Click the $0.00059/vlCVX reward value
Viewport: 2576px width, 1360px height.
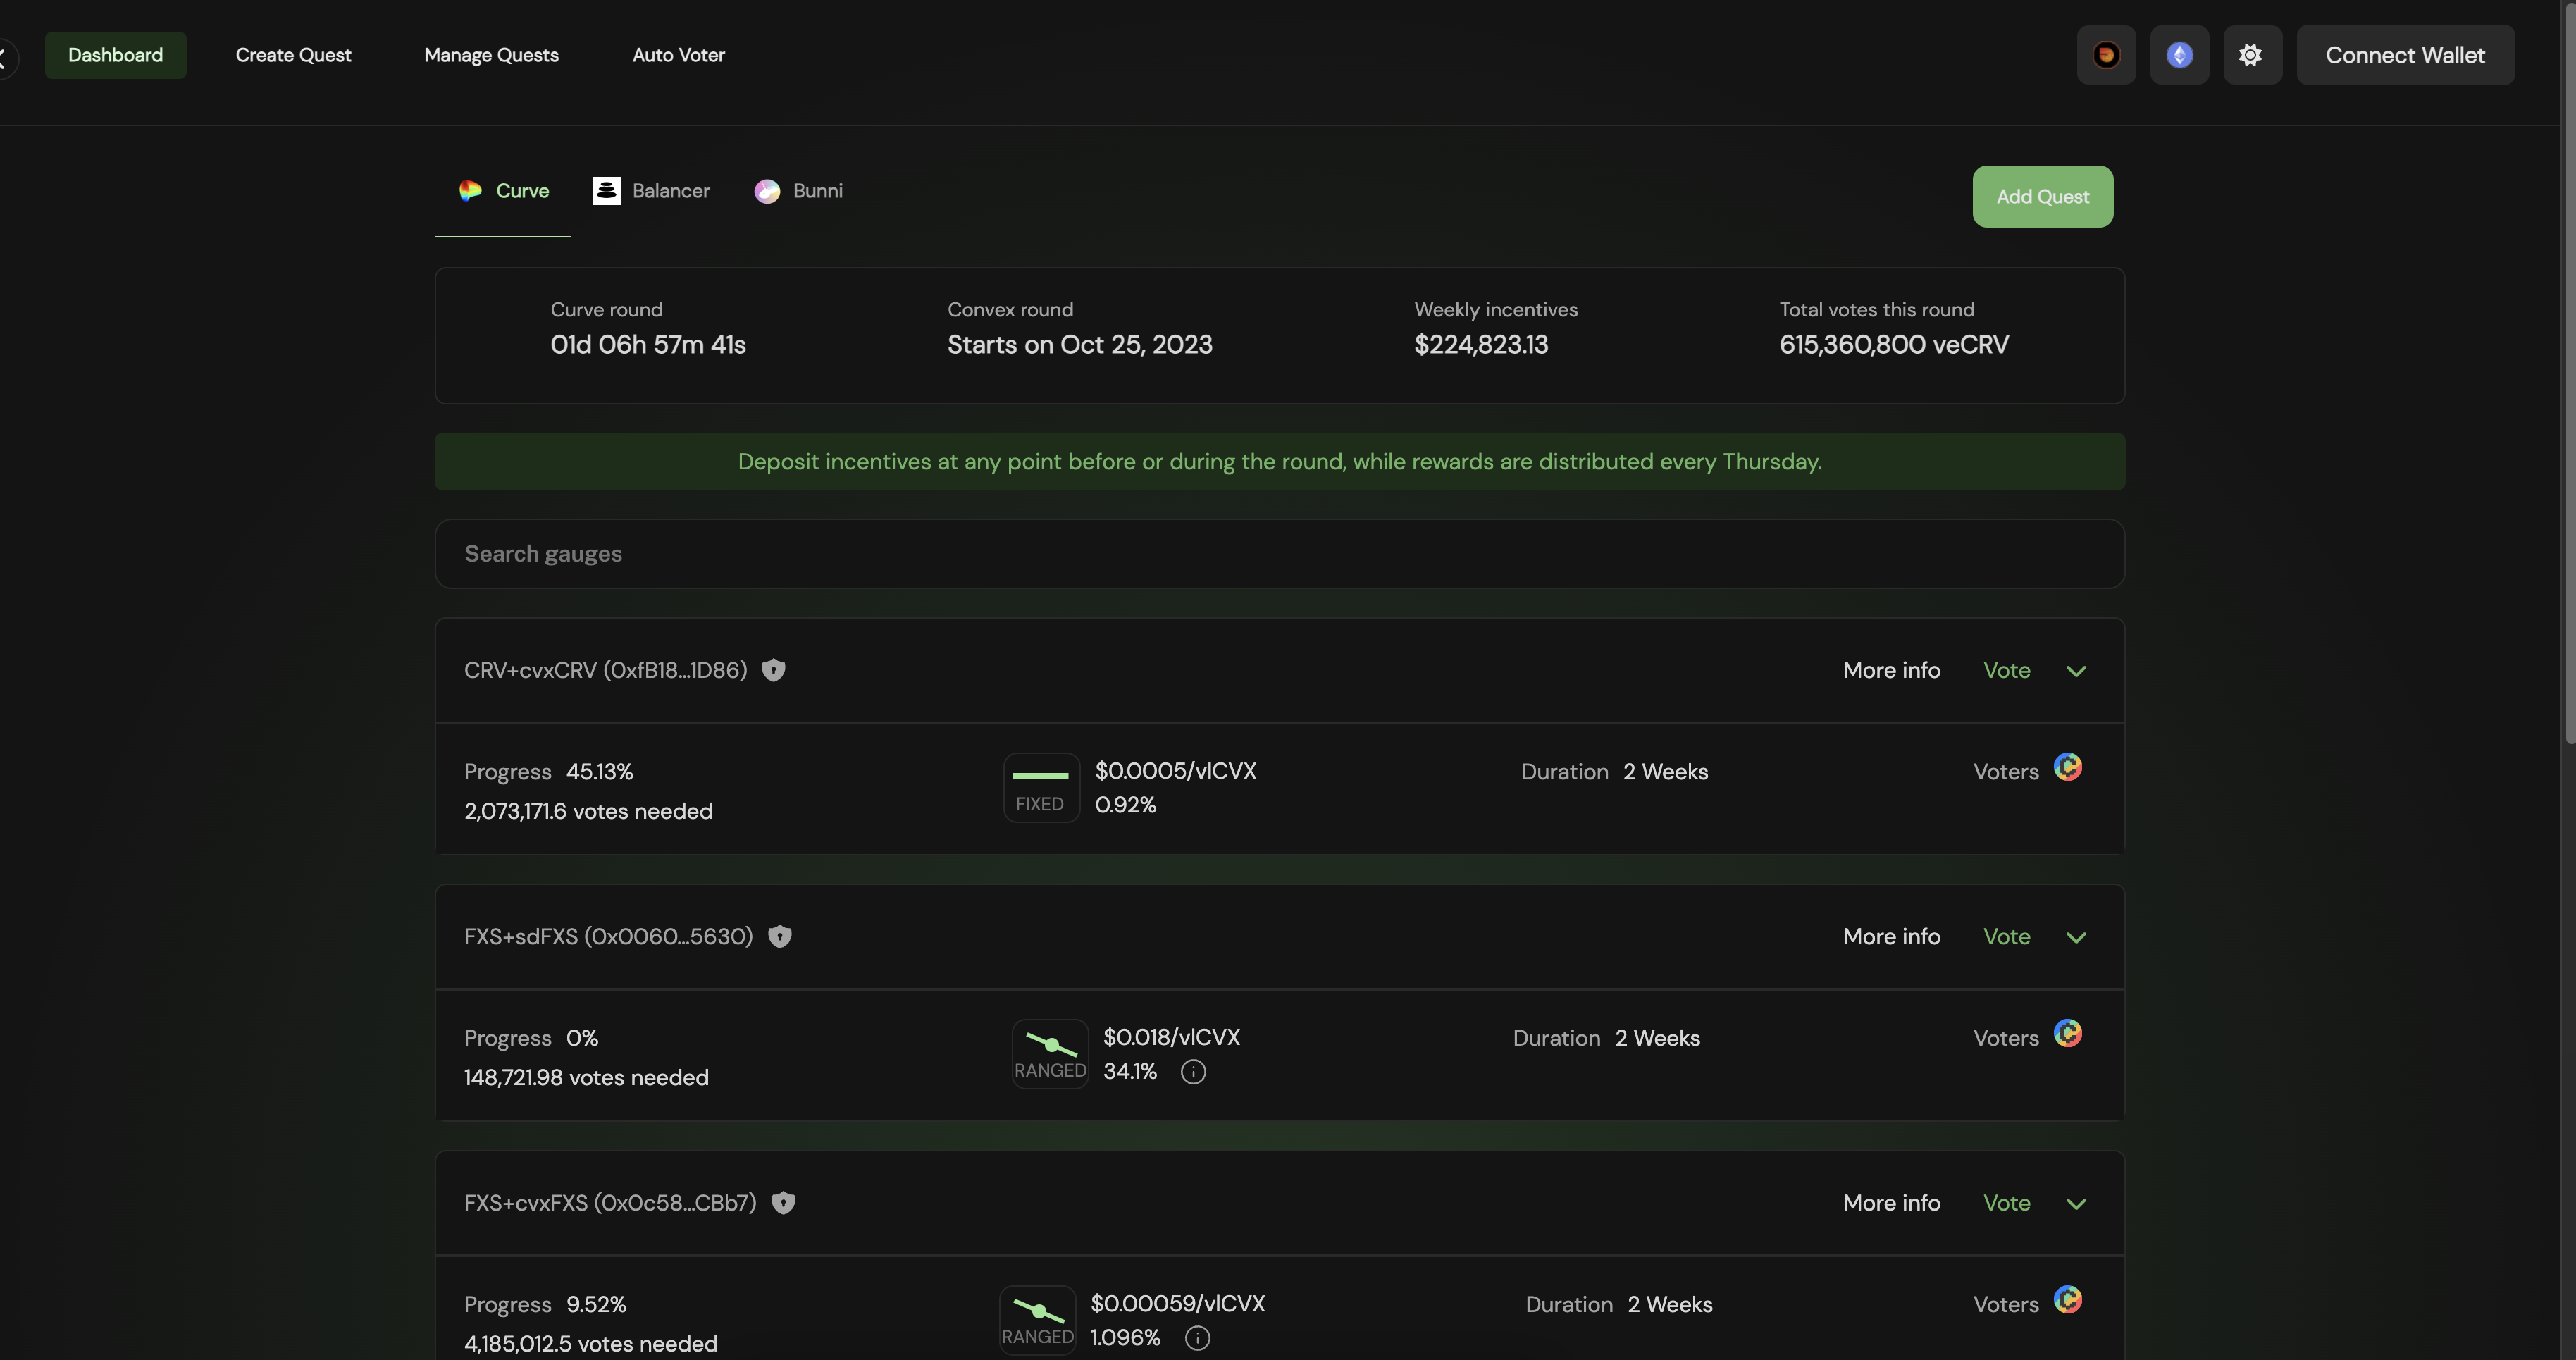pyautogui.click(x=1178, y=1303)
